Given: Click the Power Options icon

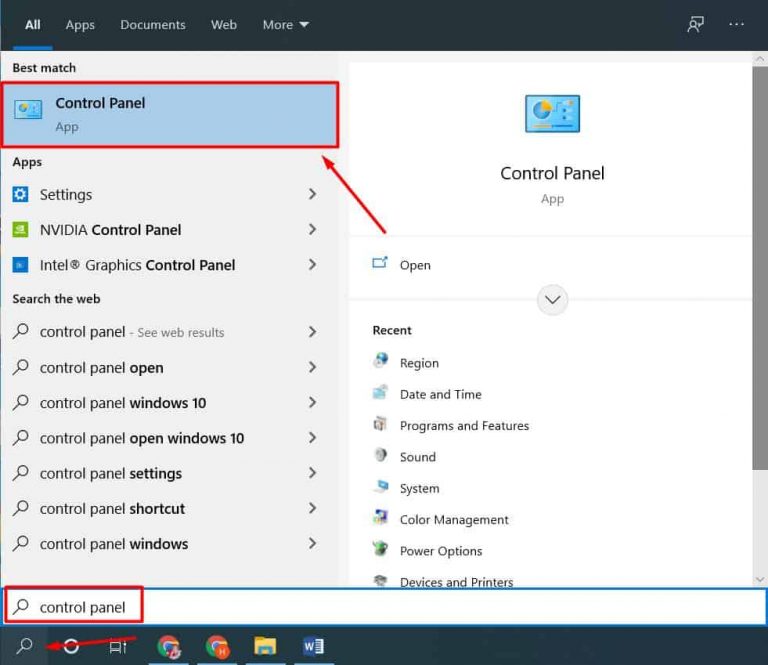Looking at the screenshot, I should (x=381, y=549).
